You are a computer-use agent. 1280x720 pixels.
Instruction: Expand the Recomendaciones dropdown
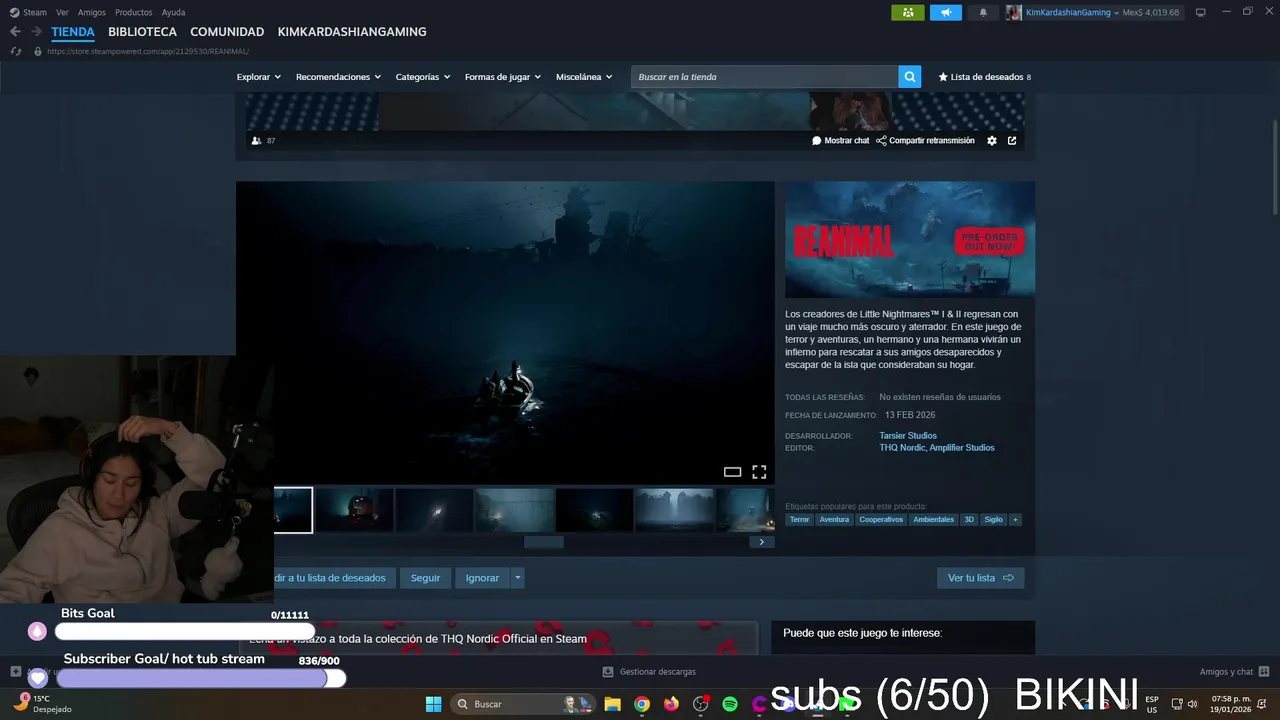click(338, 77)
